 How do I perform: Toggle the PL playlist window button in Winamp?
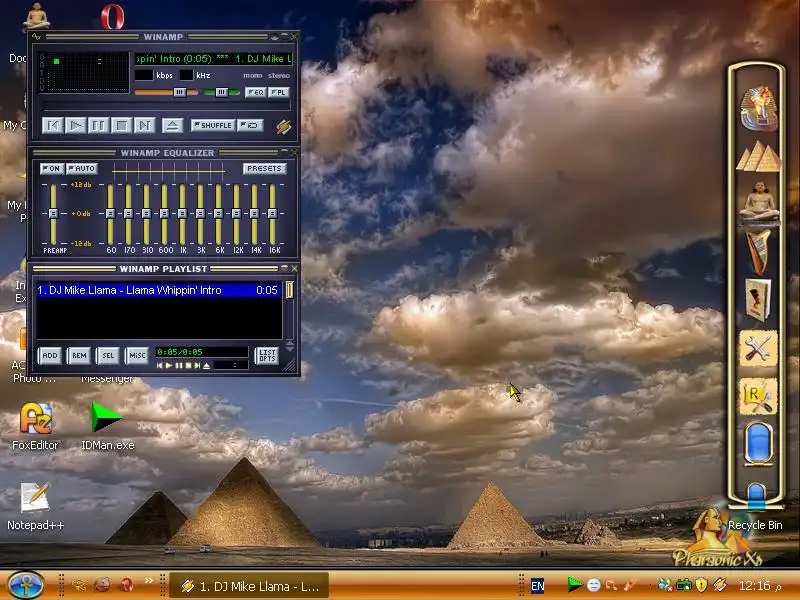[x=279, y=92]
